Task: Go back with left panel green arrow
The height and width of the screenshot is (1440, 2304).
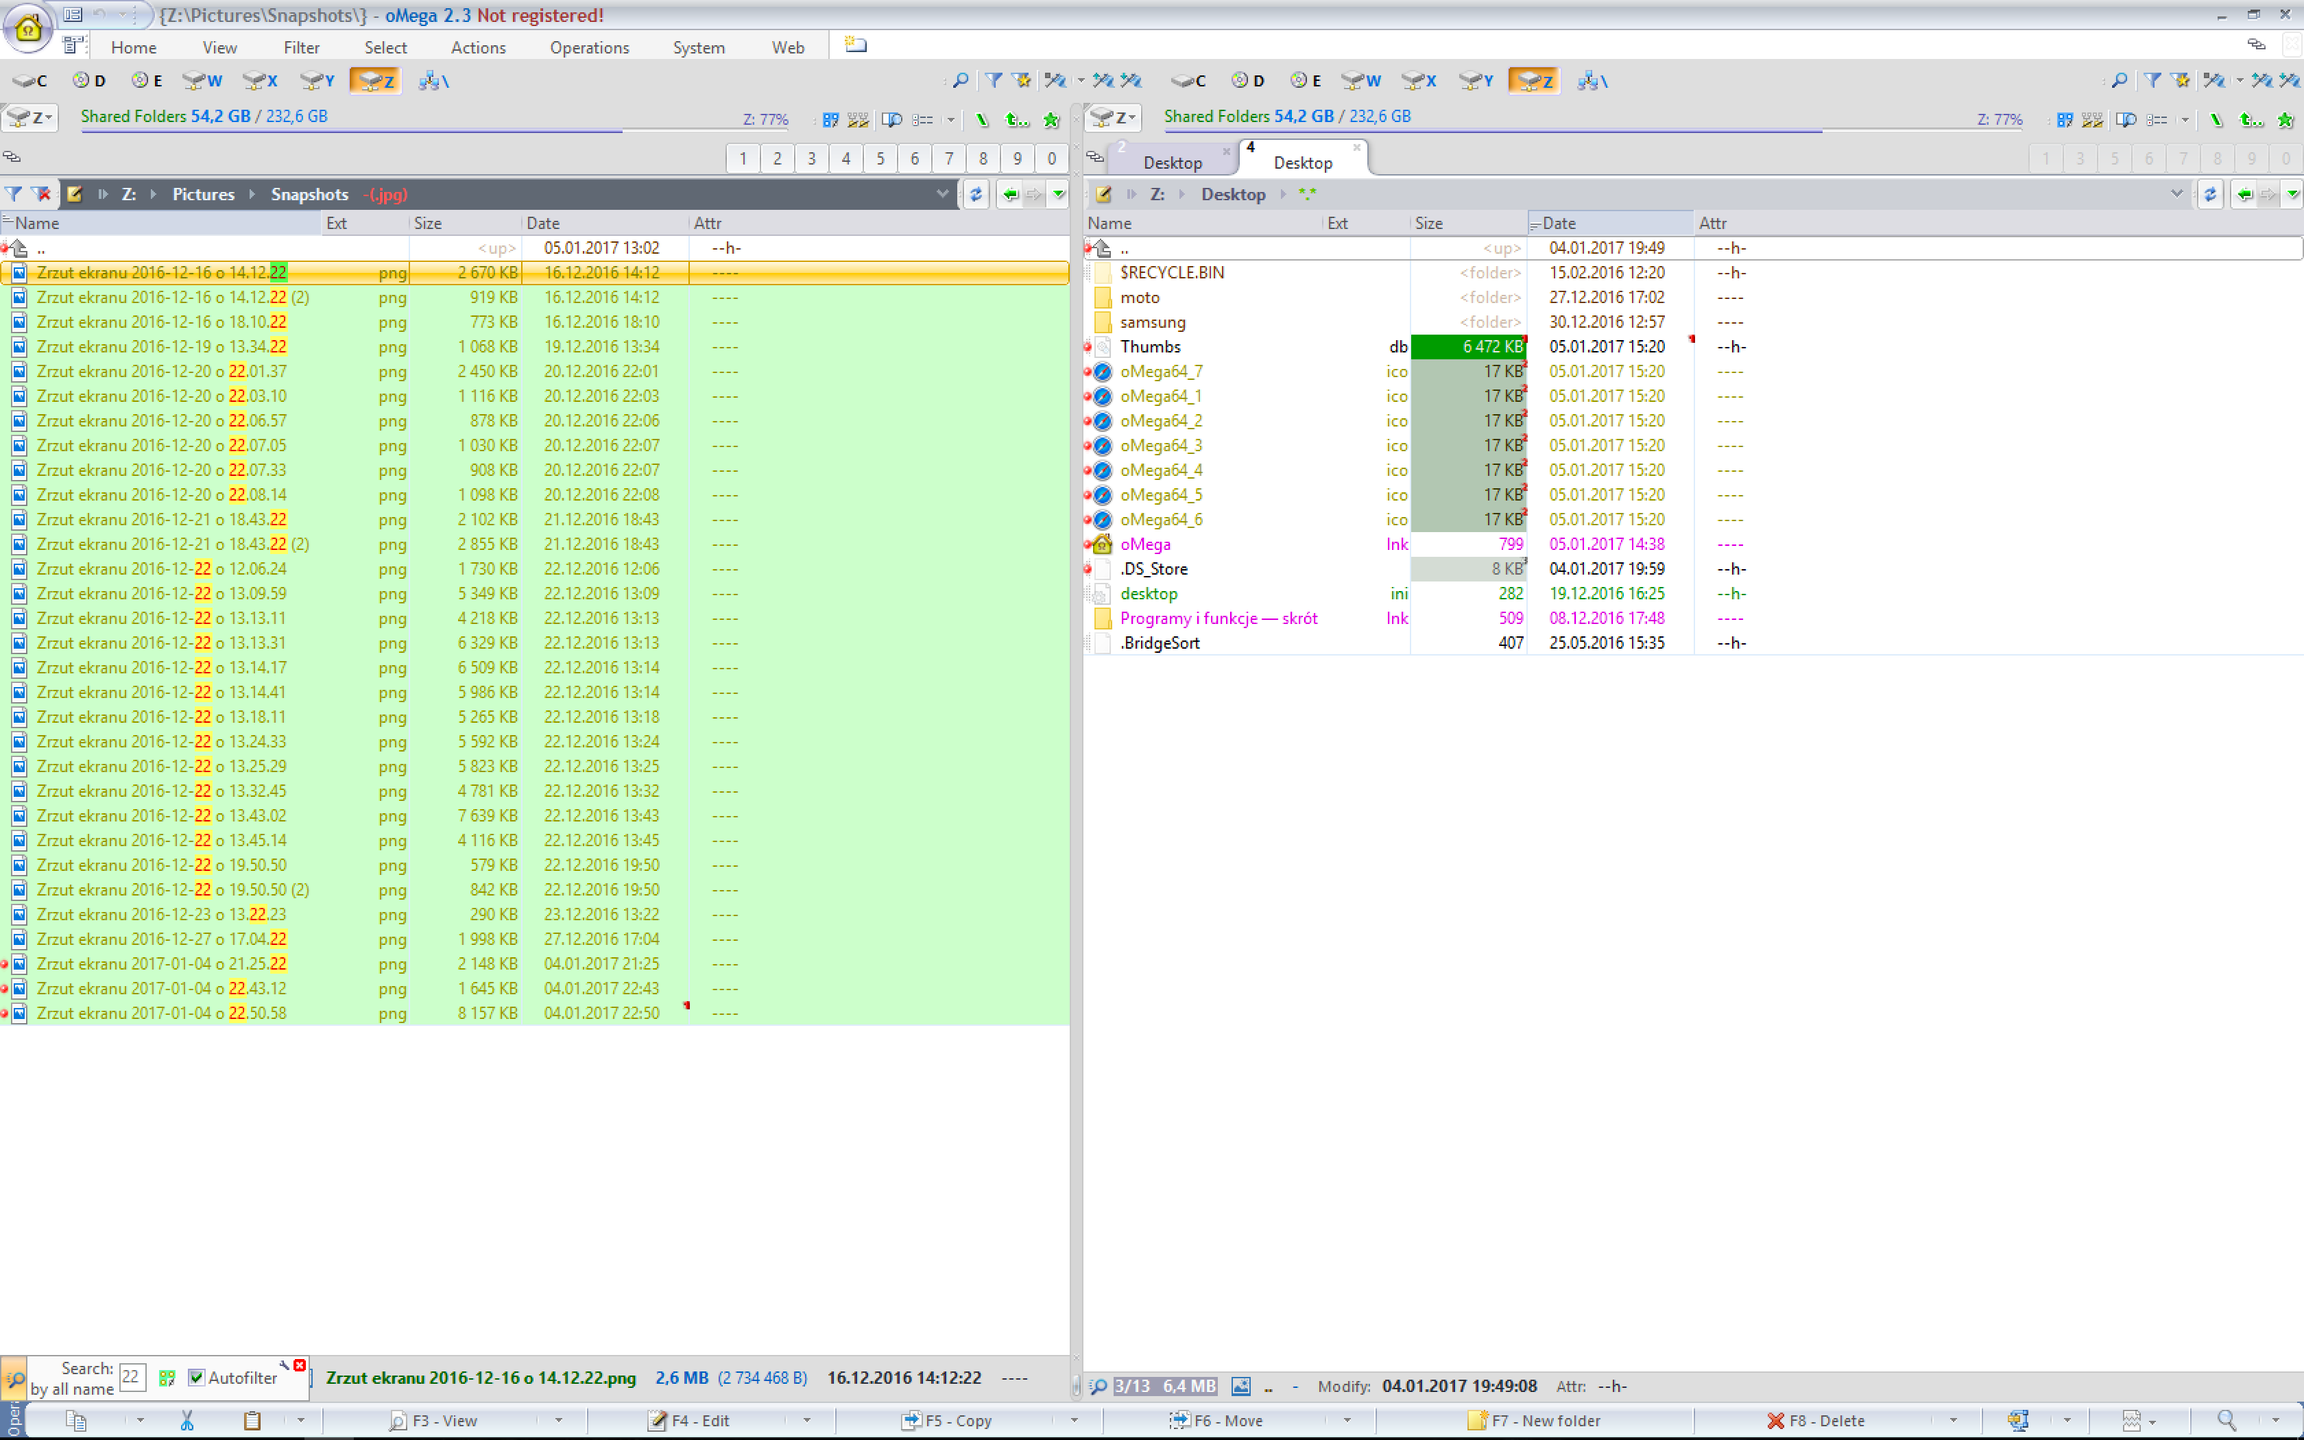Action: click(x=1010, y=194)
